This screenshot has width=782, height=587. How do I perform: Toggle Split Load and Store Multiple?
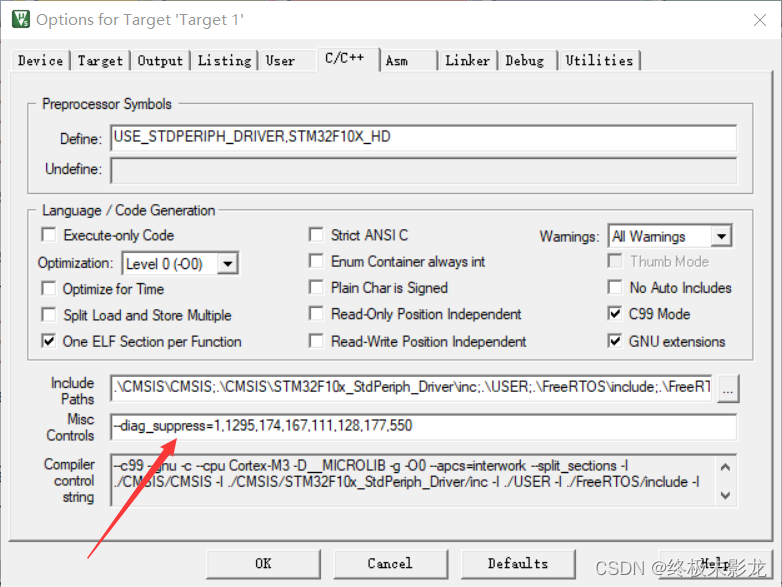(49, 315)
